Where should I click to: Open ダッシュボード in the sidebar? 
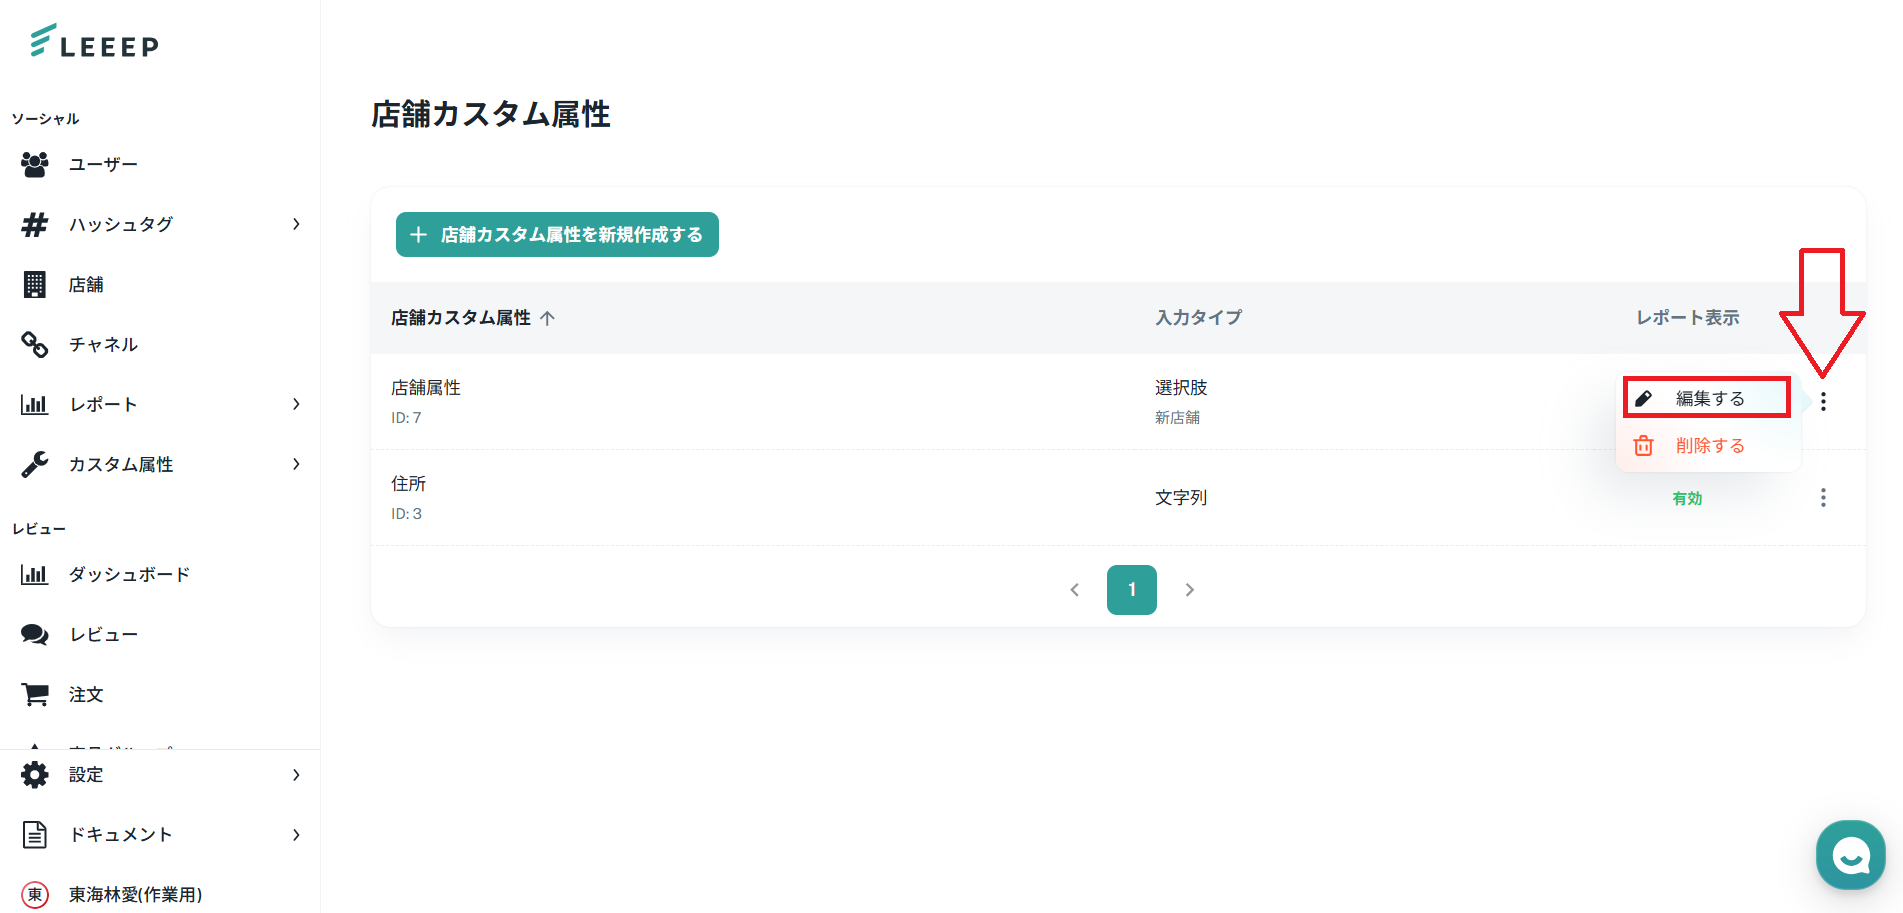129,575
